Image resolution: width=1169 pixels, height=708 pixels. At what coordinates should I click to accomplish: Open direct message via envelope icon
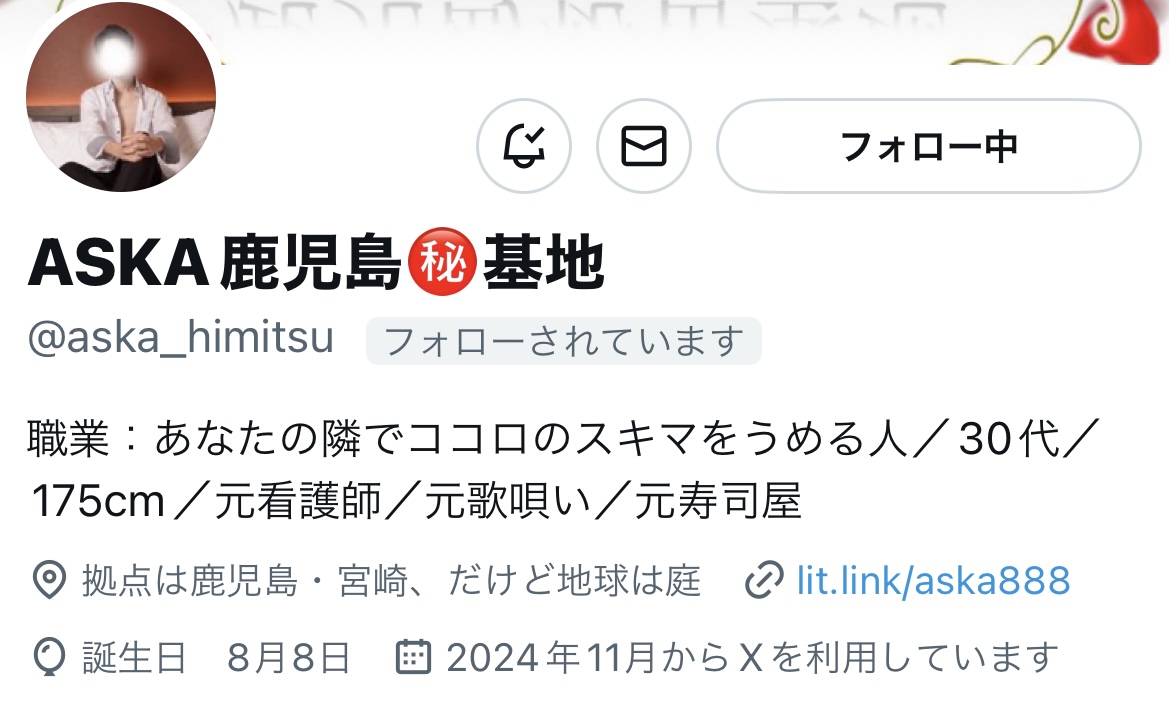pyautogui.click(x=644, y=146)
